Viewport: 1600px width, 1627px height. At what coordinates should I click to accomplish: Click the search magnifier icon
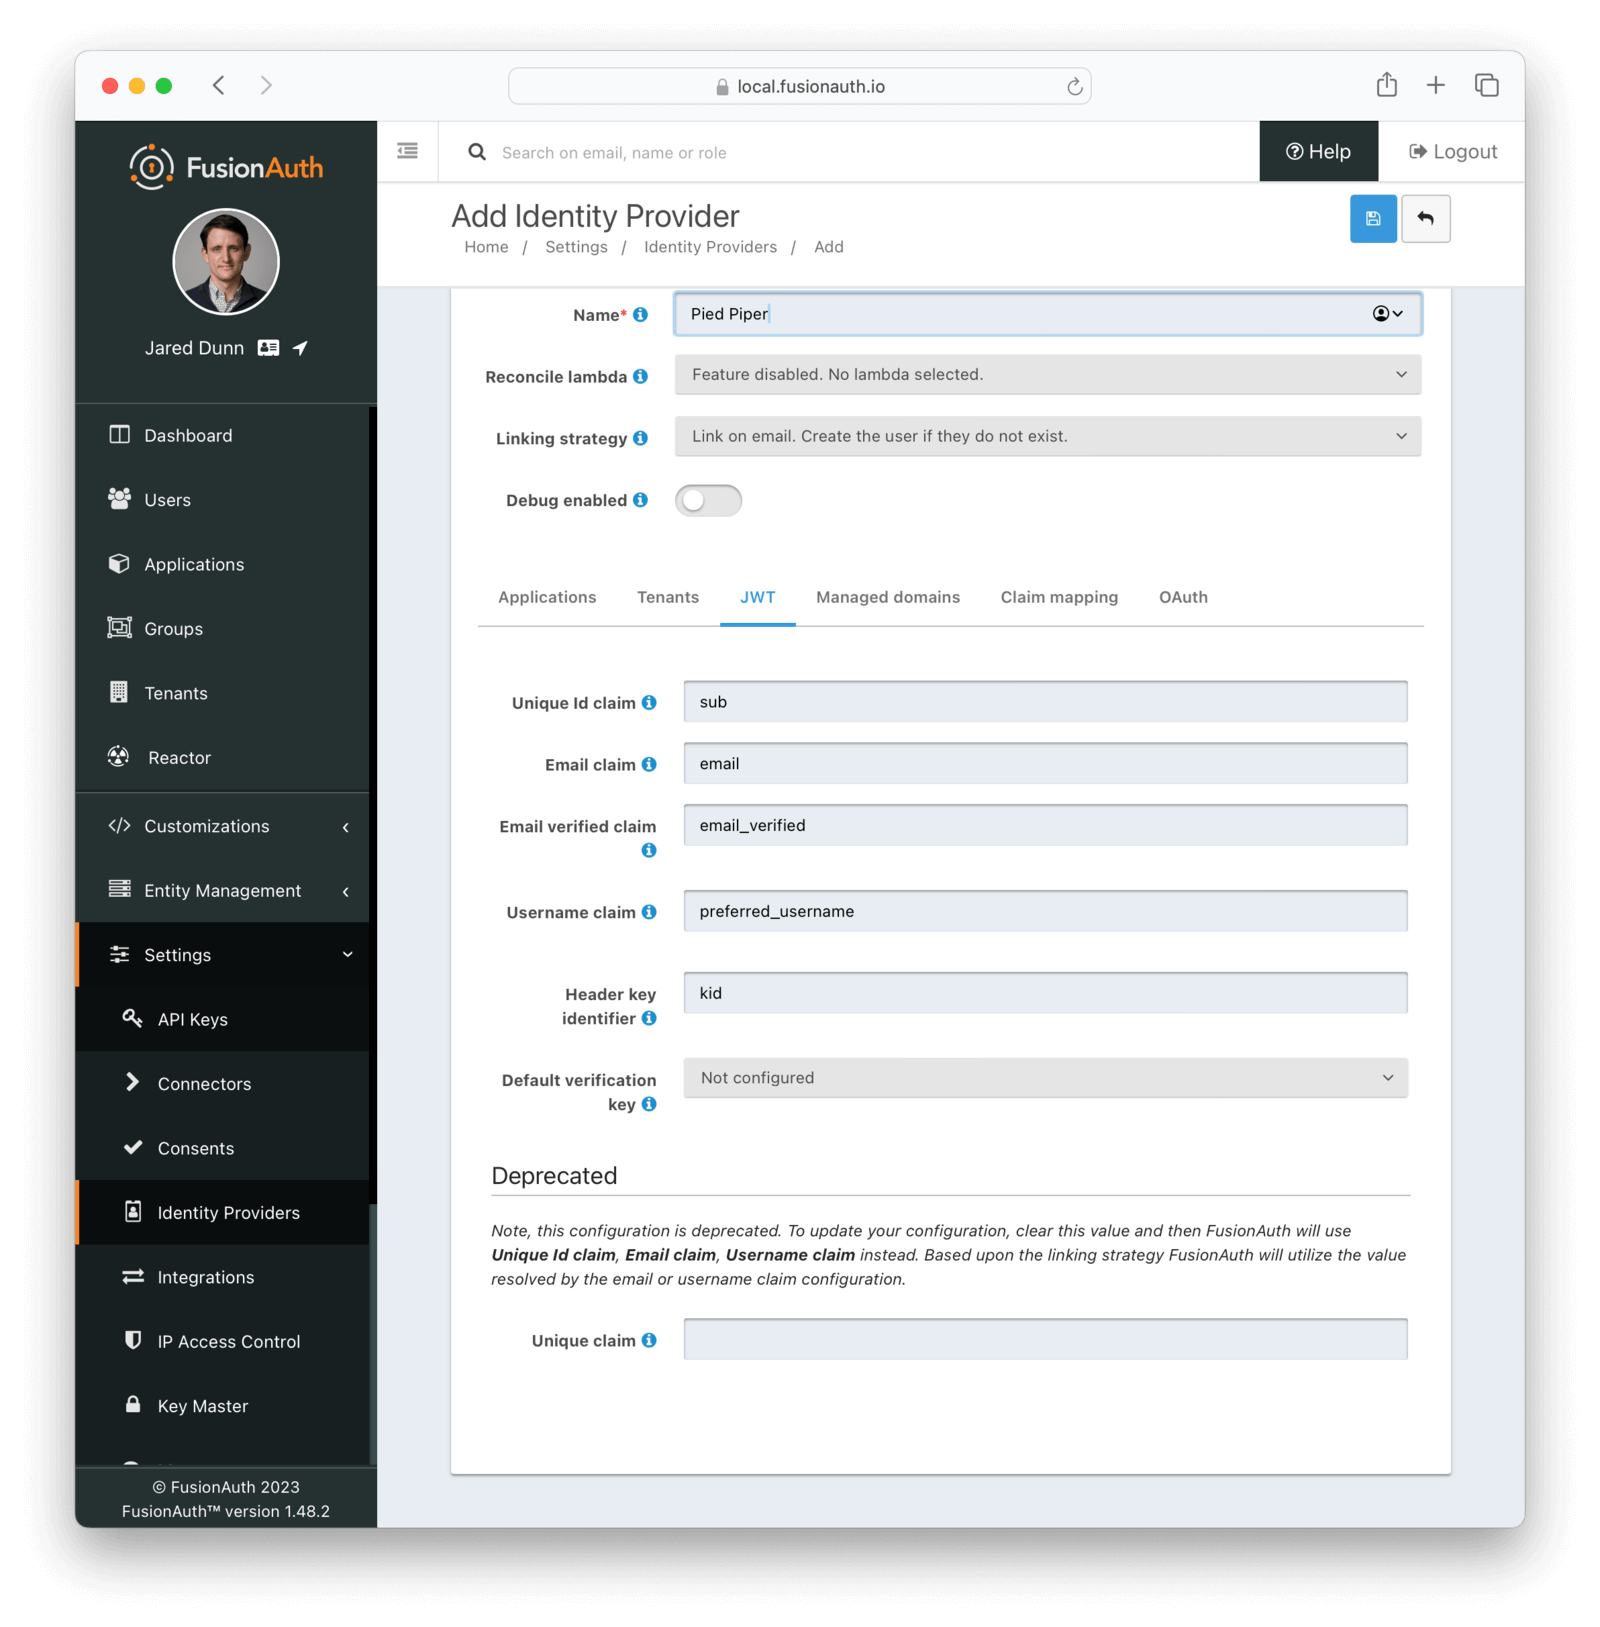477,152
